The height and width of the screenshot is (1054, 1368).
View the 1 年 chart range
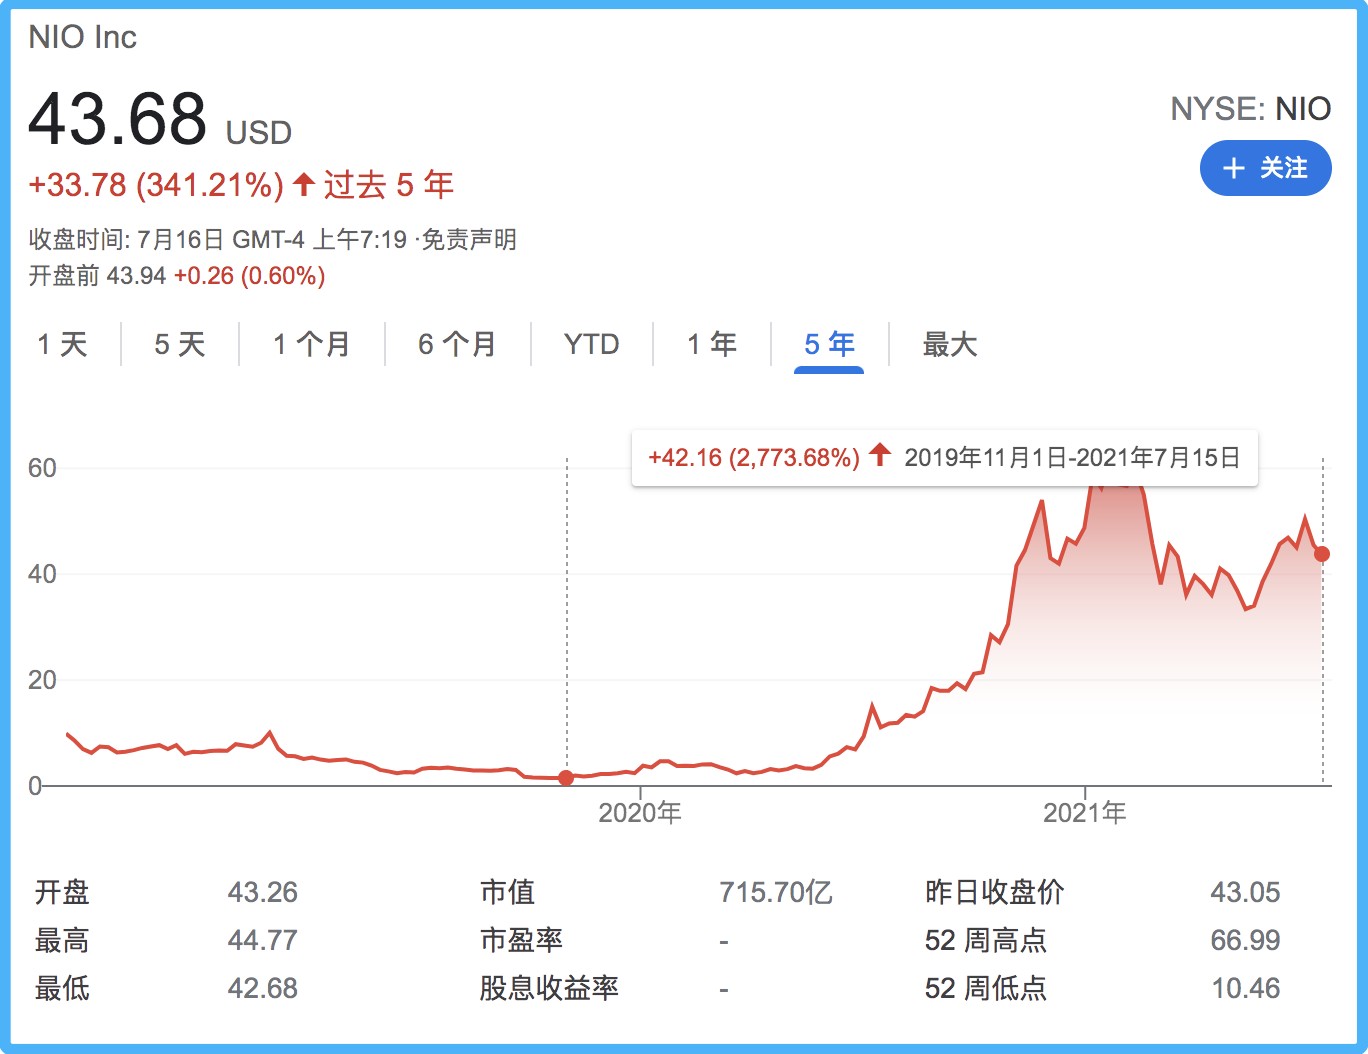tap(712, 345)
